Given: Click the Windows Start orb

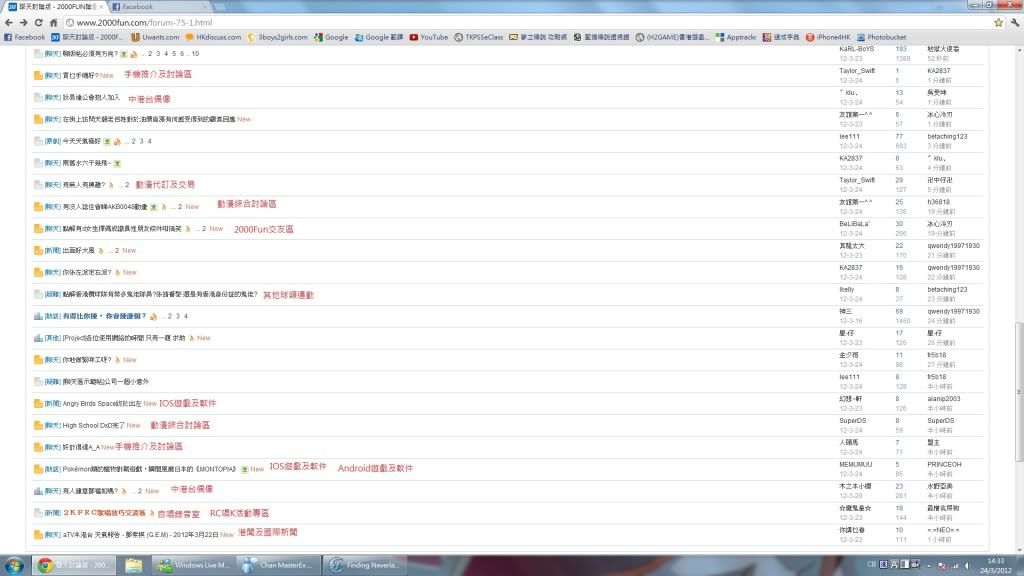Looking at the screenshot, I should 14,565.
